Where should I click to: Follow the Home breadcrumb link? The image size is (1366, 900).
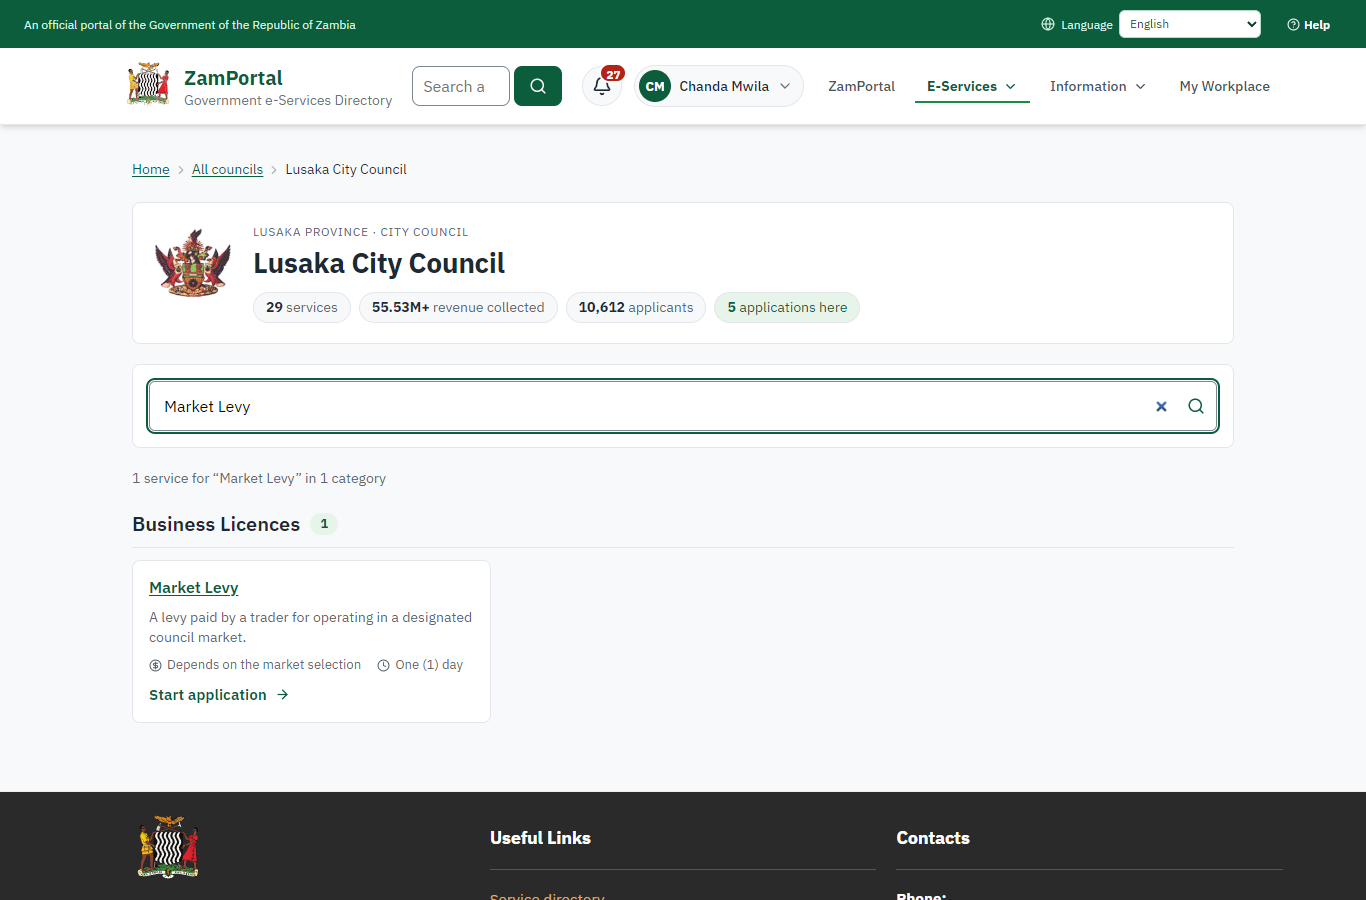click(x=151, y=169)
